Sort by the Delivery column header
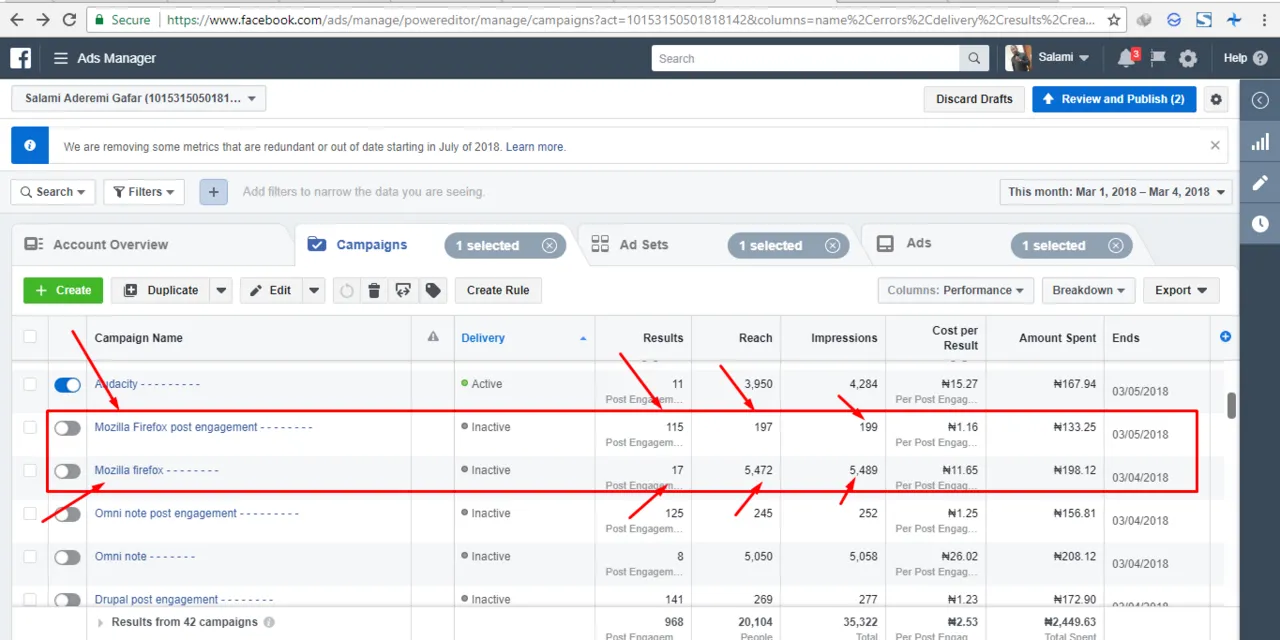The image size is (1280, 640). (524, 338)
